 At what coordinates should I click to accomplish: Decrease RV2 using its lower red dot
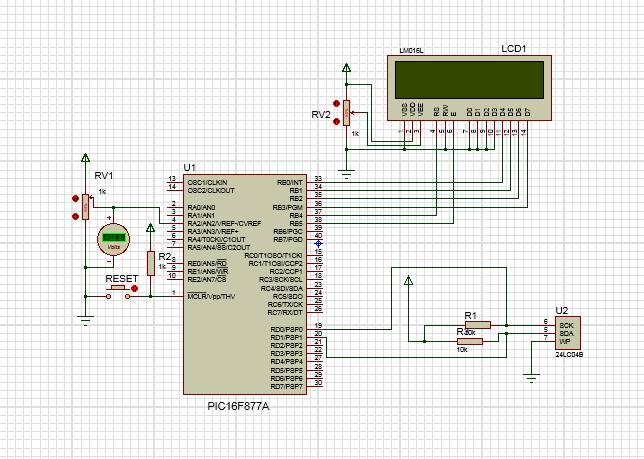(336, 121)
